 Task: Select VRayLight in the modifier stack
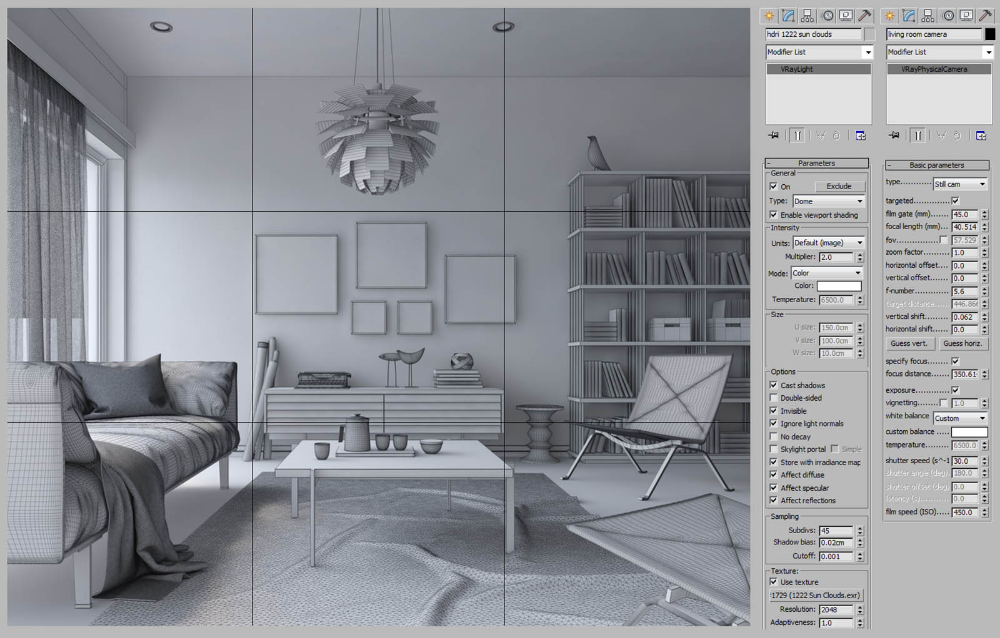[x=818, y=71]
